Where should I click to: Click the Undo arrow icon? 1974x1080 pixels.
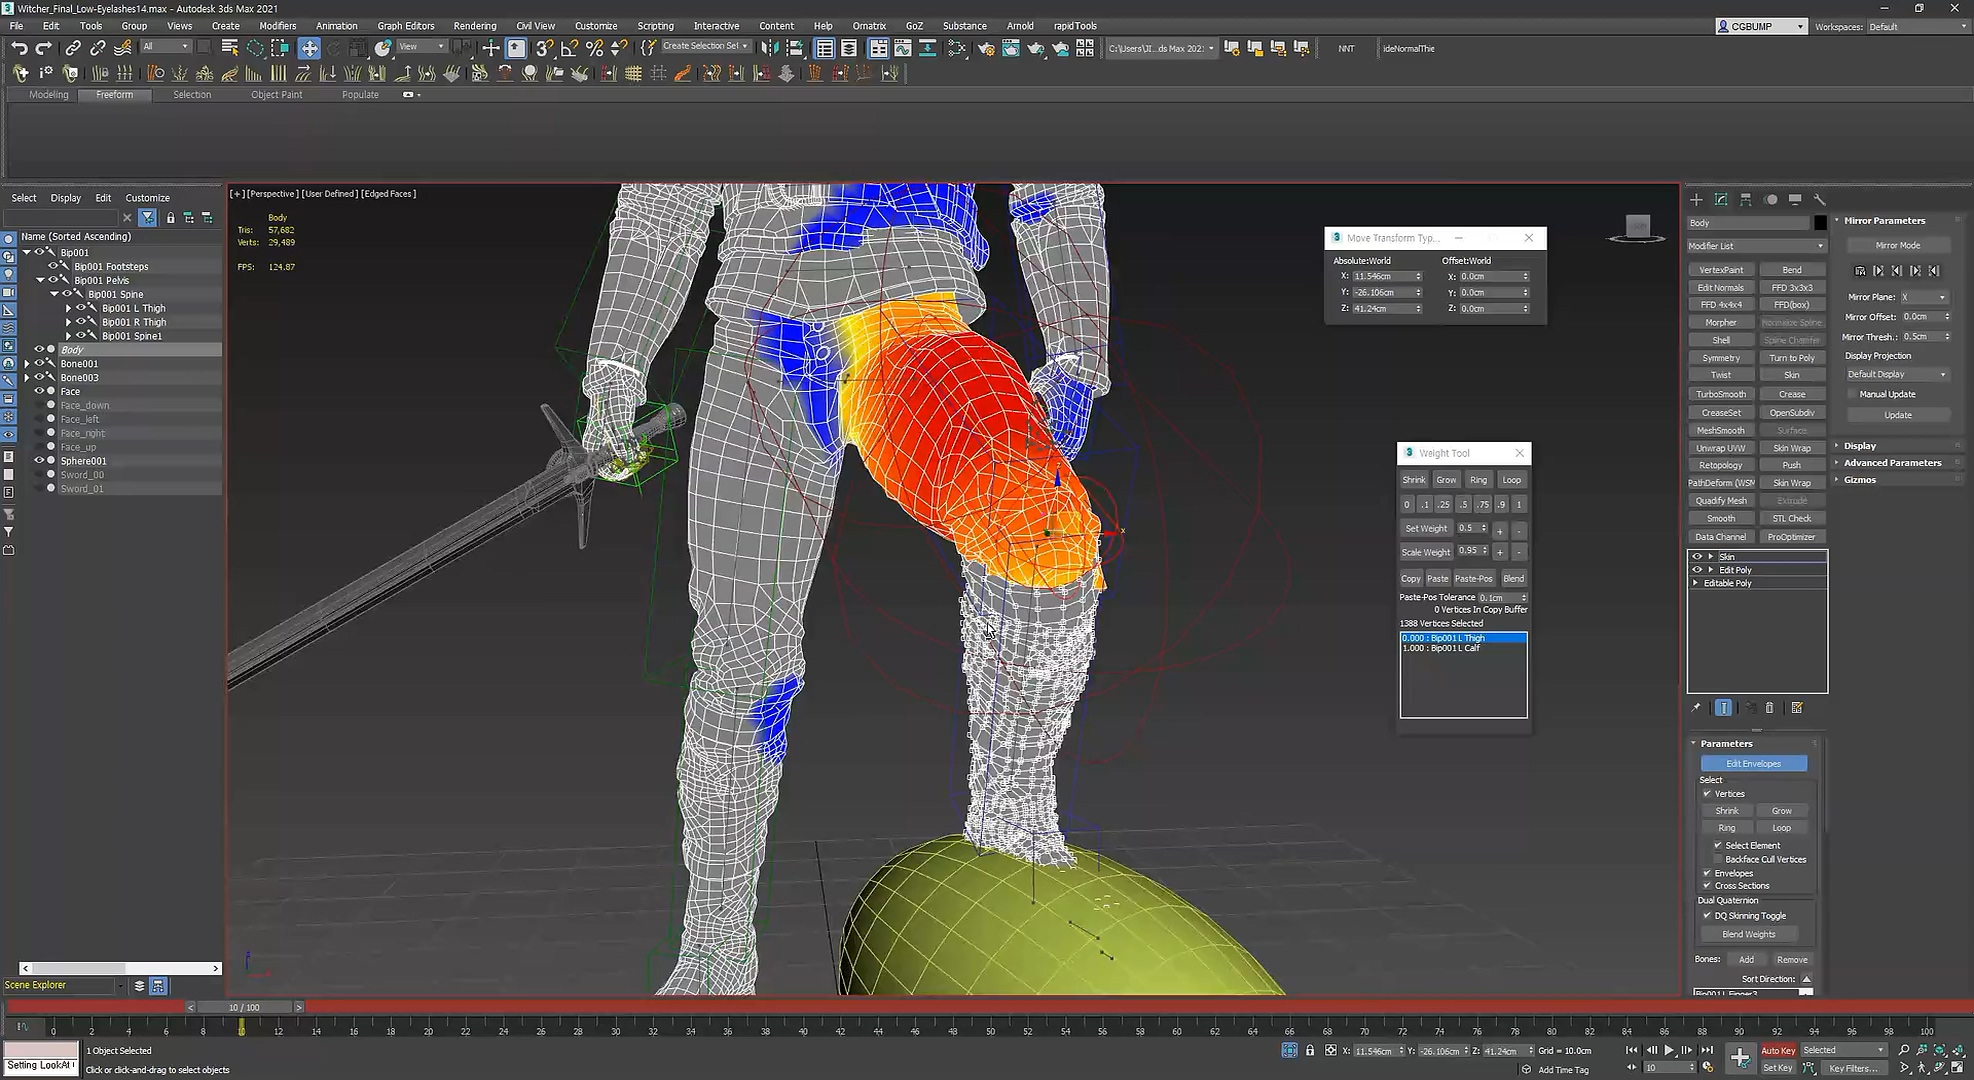pos(19,48)
